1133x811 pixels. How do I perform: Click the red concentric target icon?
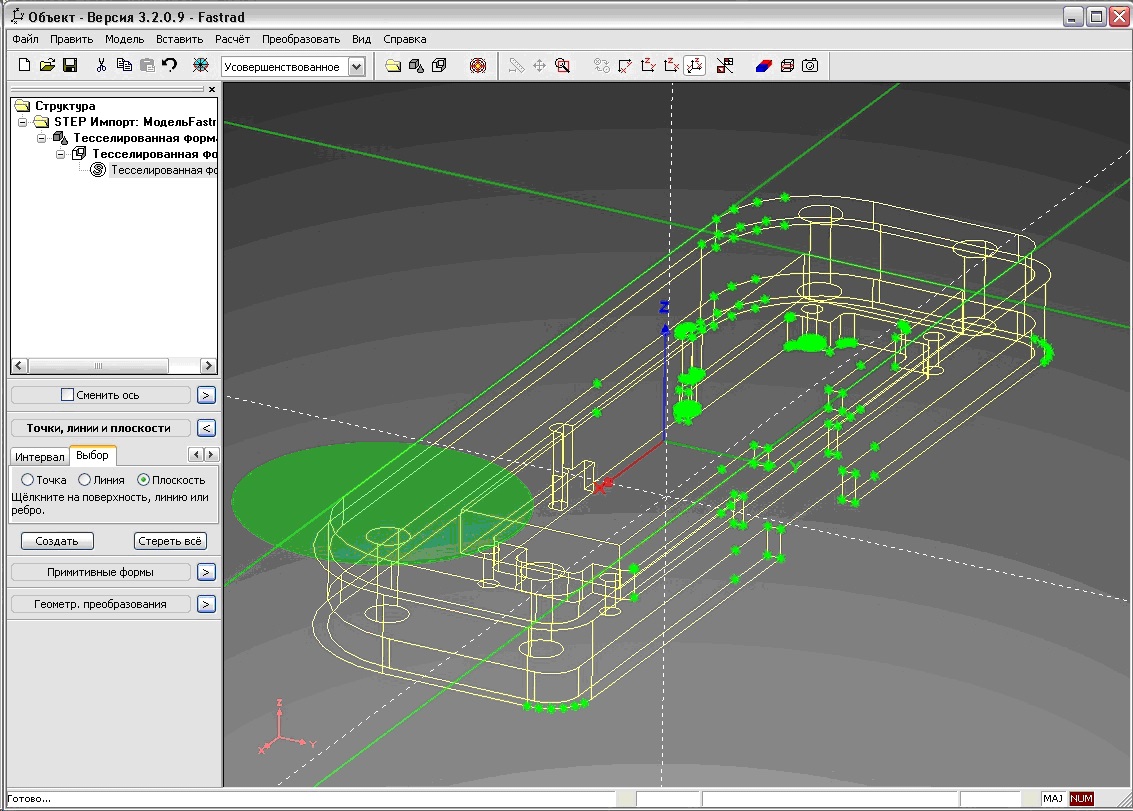tap(478, 66)
